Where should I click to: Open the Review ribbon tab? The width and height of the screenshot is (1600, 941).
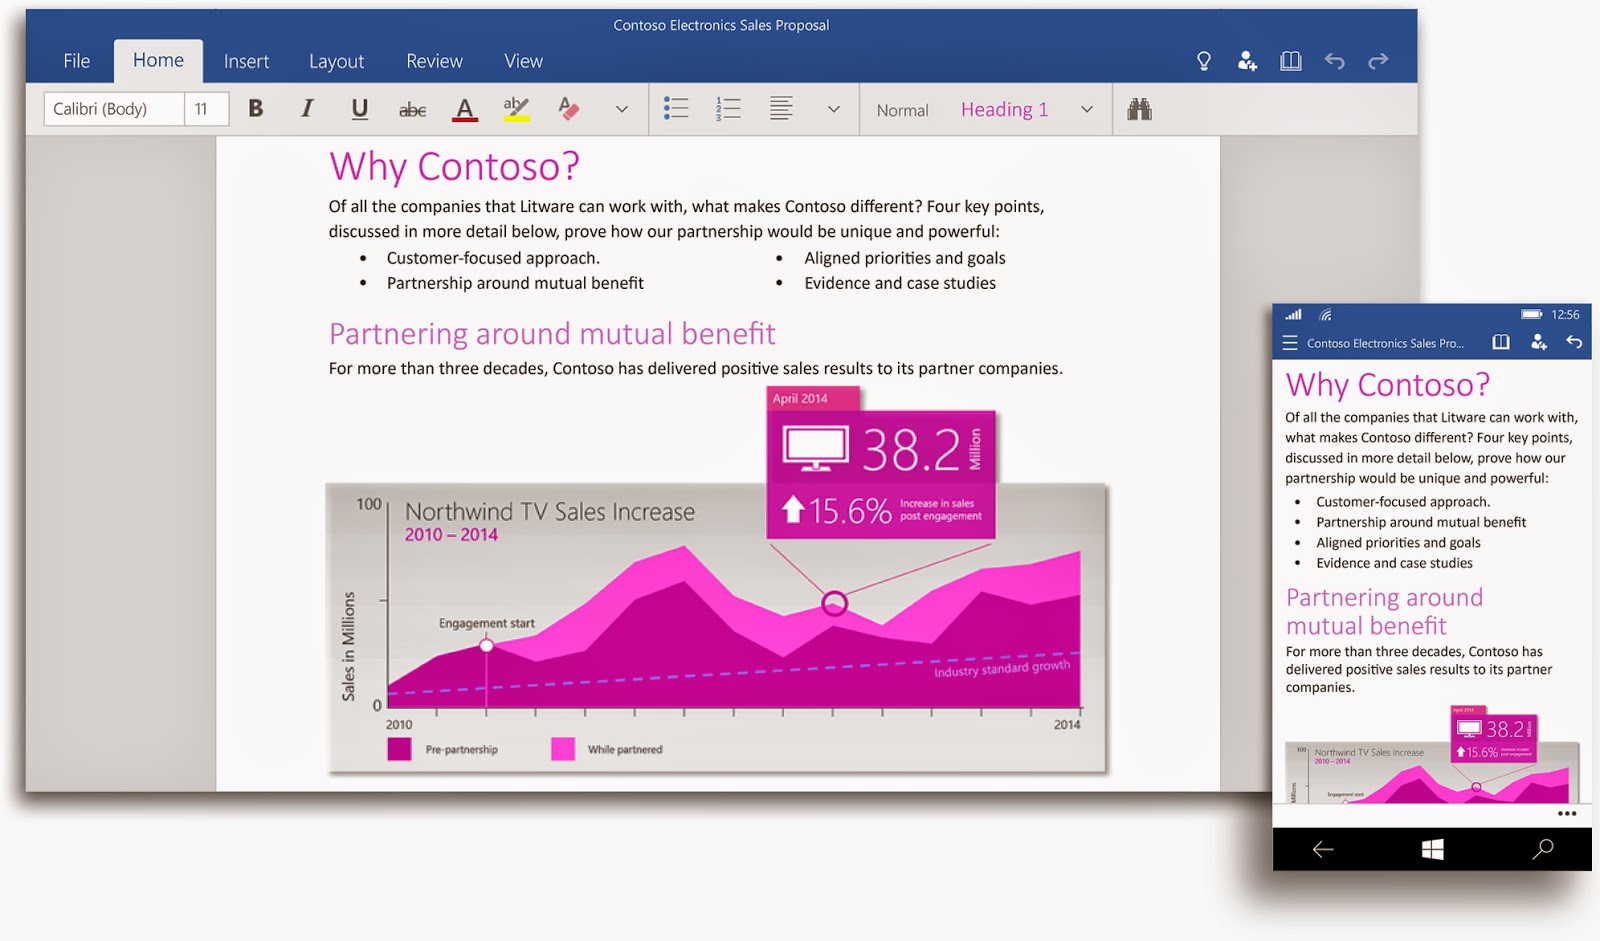[x=434, y=60]
